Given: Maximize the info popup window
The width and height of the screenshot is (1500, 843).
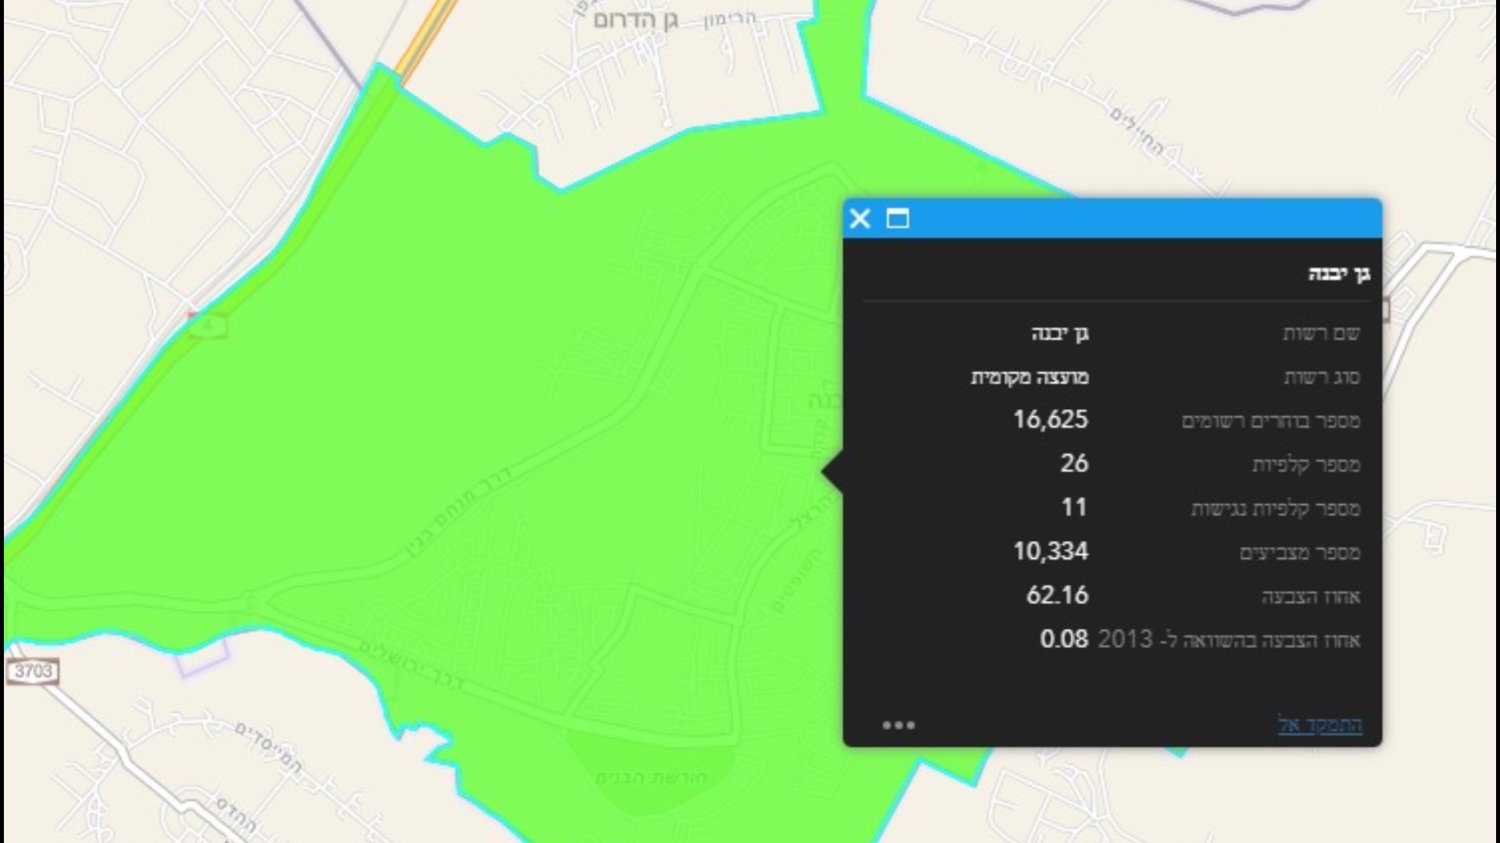Looking at the screenshot, I should coord(898,218).
